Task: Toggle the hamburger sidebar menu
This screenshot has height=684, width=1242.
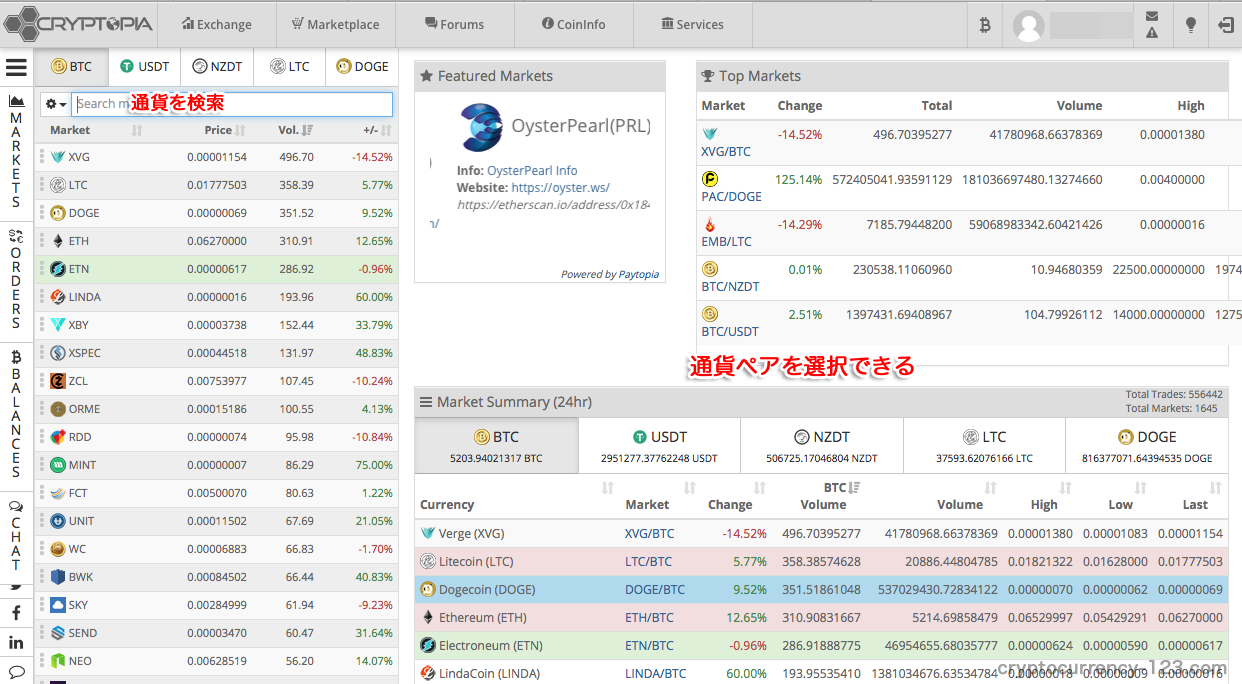Action: click(16, 67)
